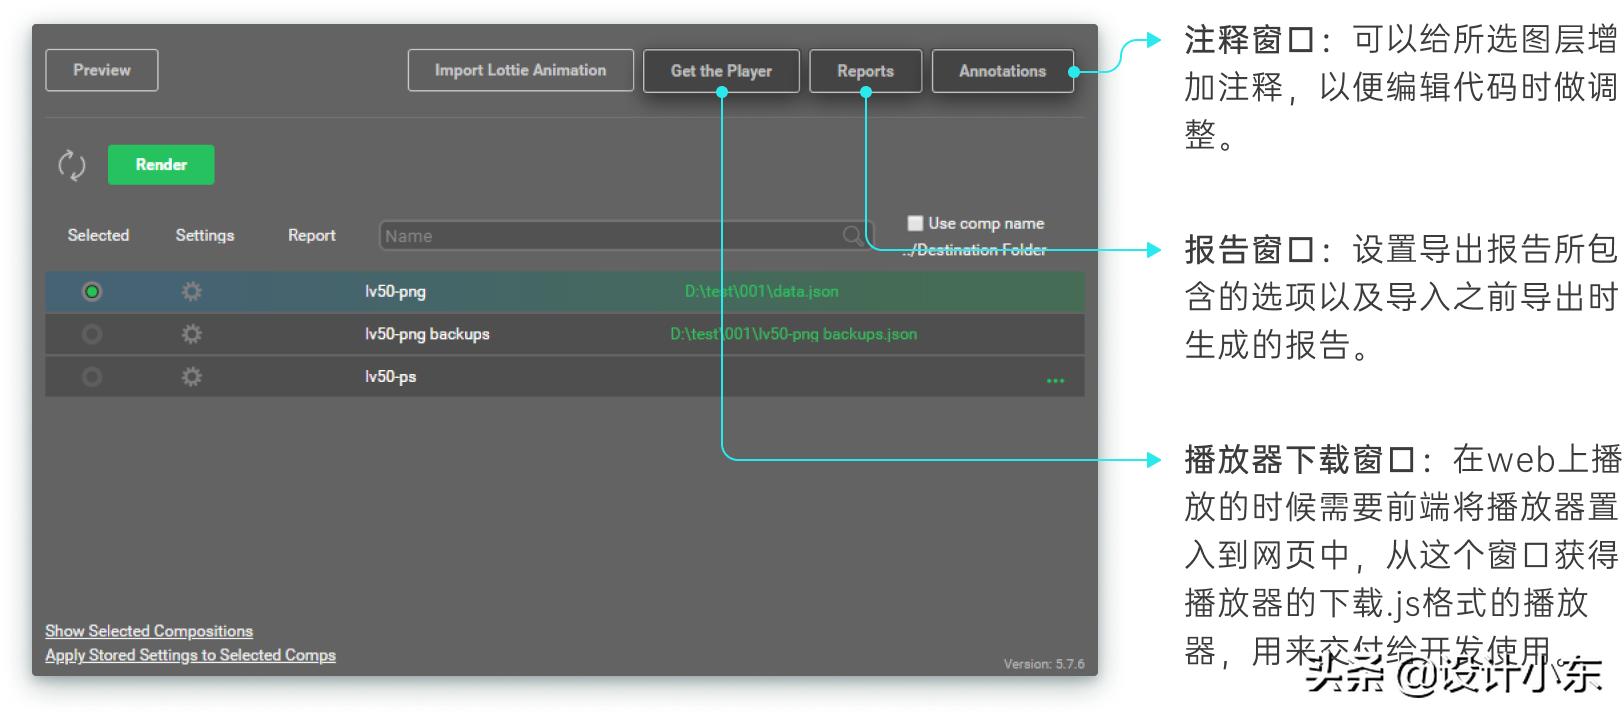Select the lv50-png backups composition radio

pyautogui.click(x=92, y=334)
